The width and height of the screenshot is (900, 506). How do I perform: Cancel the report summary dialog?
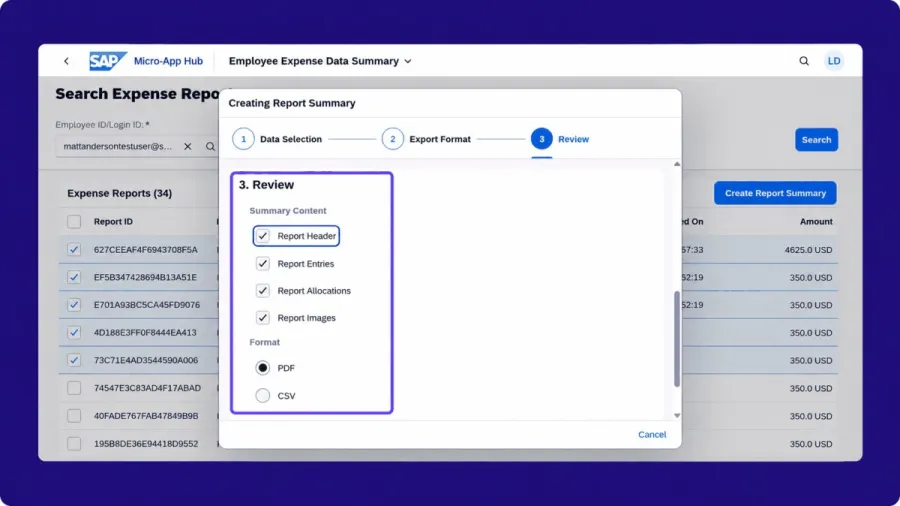[x=652, y=434]
